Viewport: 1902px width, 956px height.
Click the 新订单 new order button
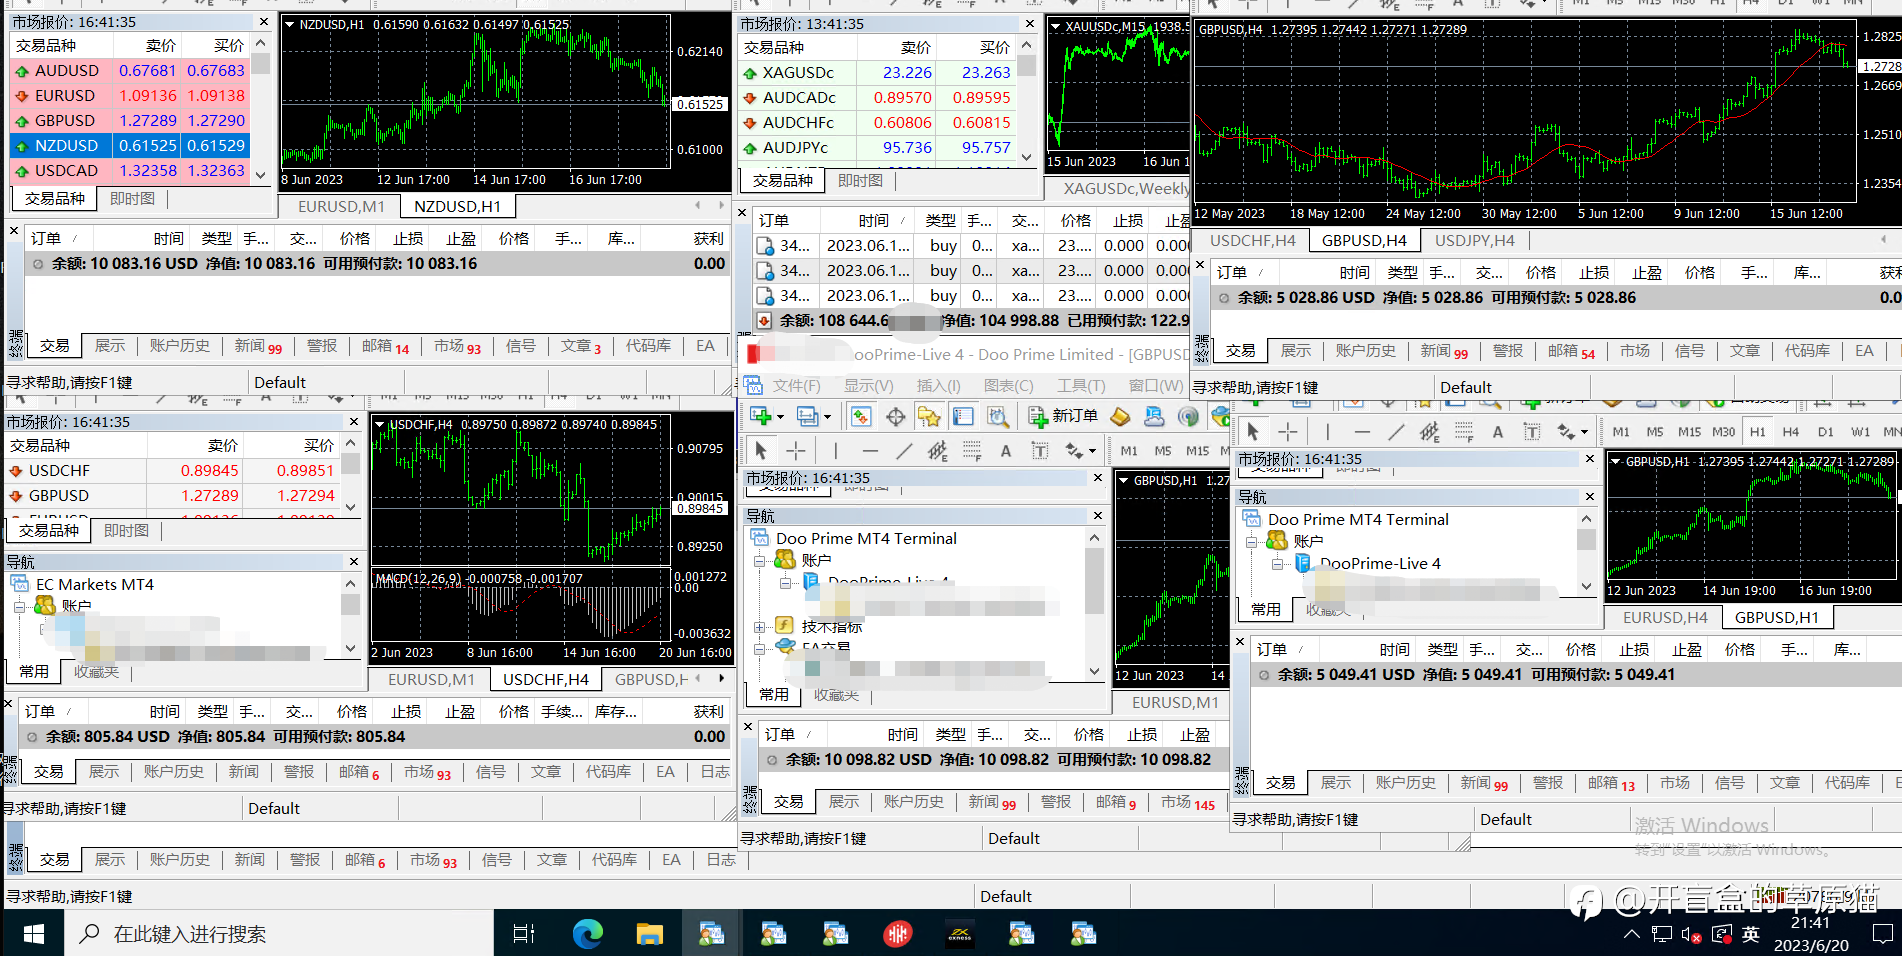[x=1063, y=416]
